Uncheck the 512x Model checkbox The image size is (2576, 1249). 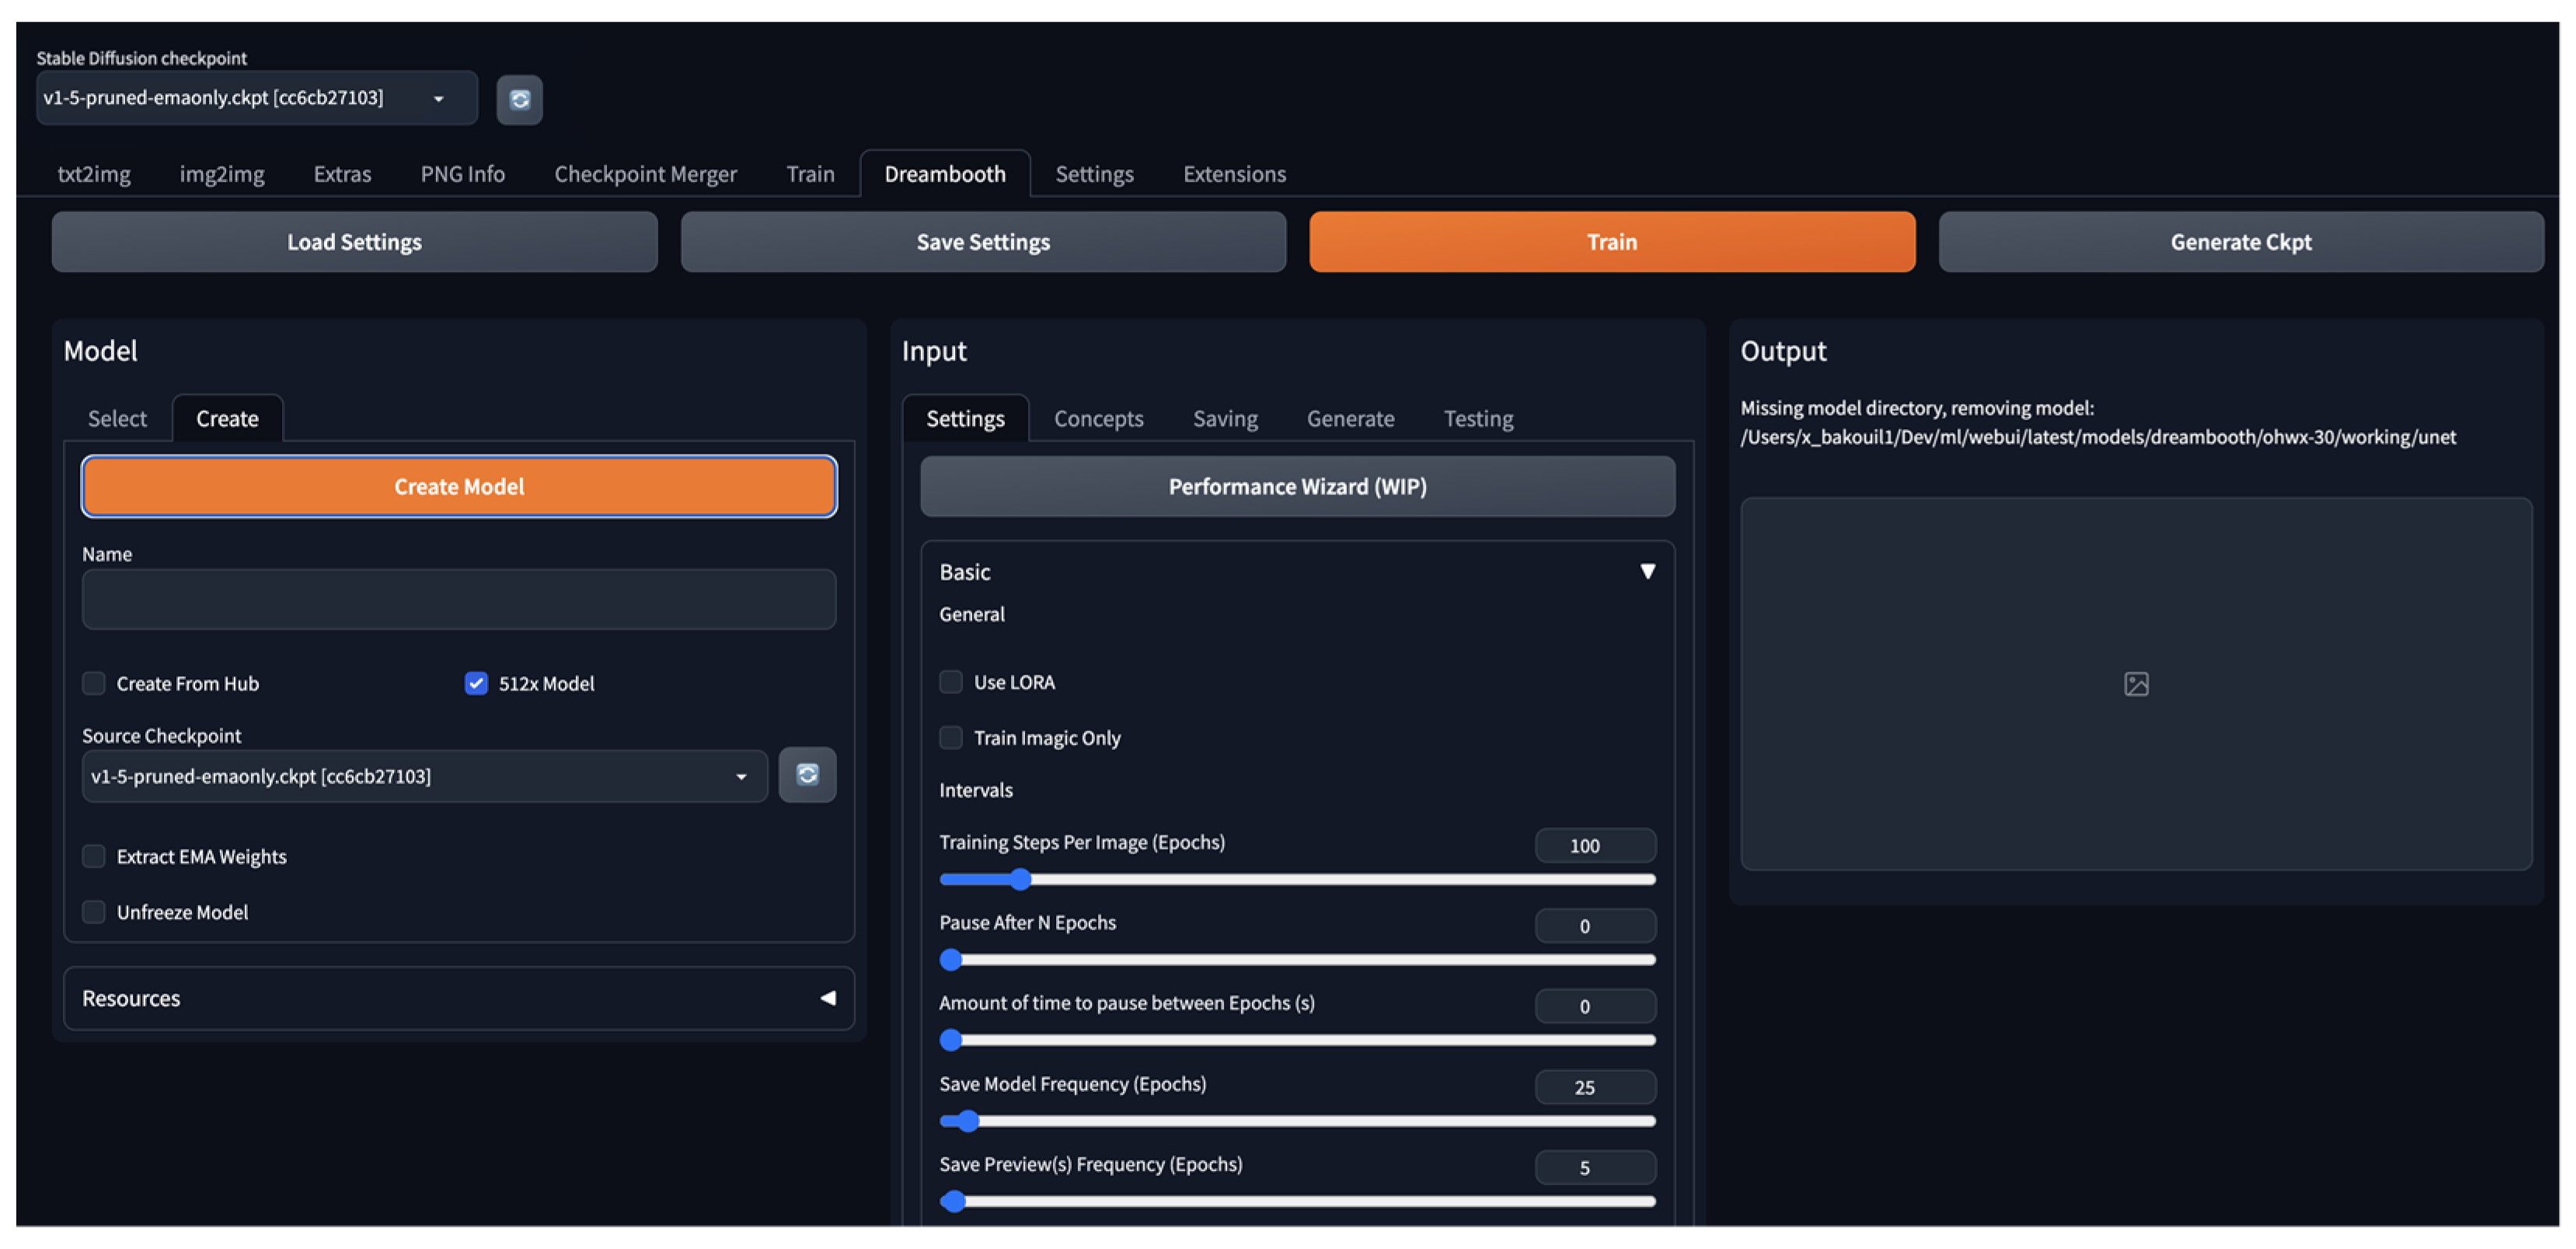coord(476,683)
